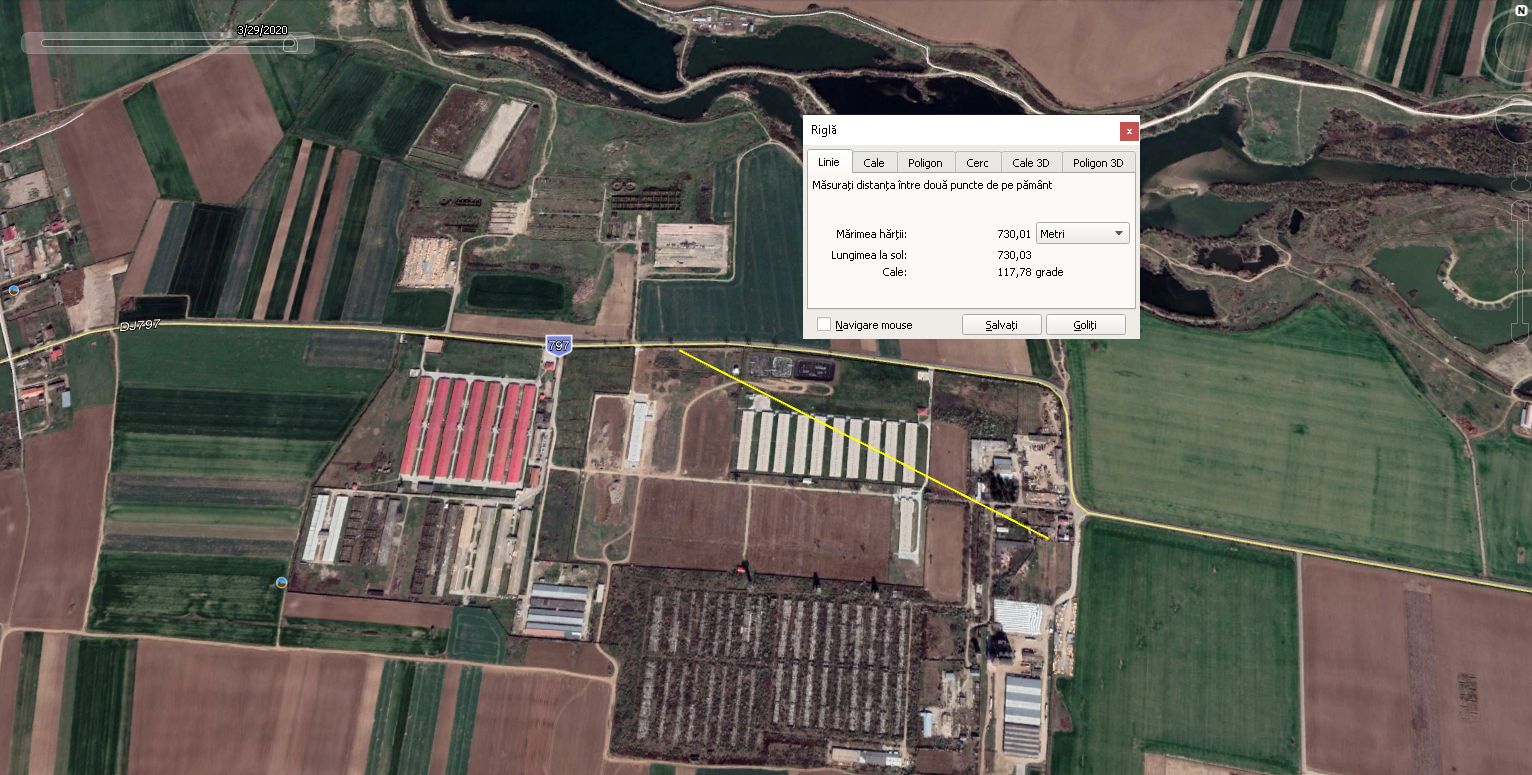Click the compass North indicator

(x=1521, y=11)
